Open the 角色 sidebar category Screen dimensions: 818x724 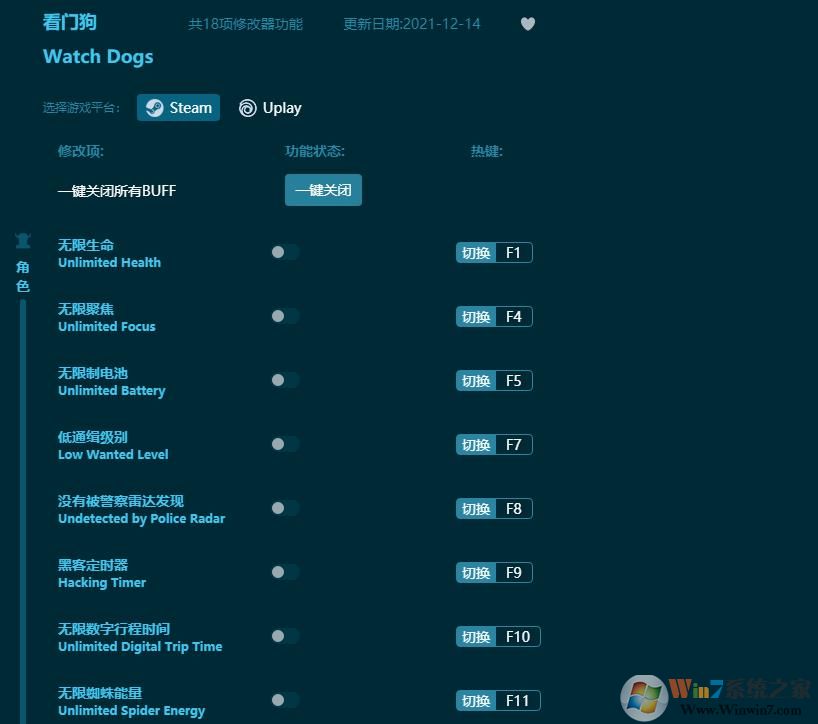click(23, 277)
